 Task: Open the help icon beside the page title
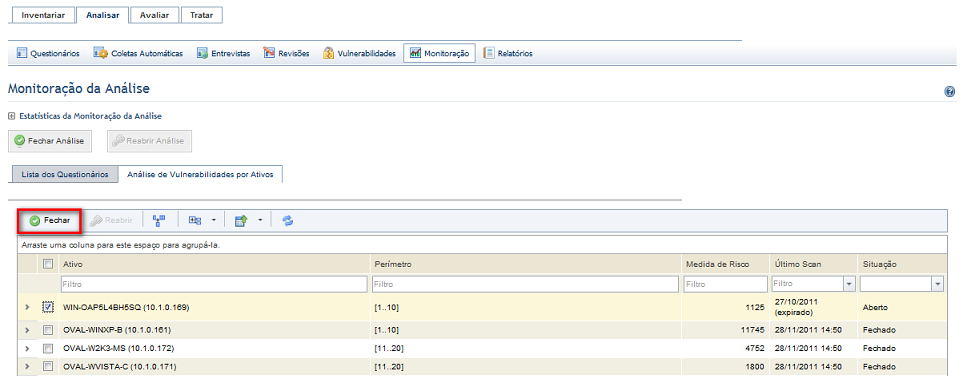coord(949,92)
